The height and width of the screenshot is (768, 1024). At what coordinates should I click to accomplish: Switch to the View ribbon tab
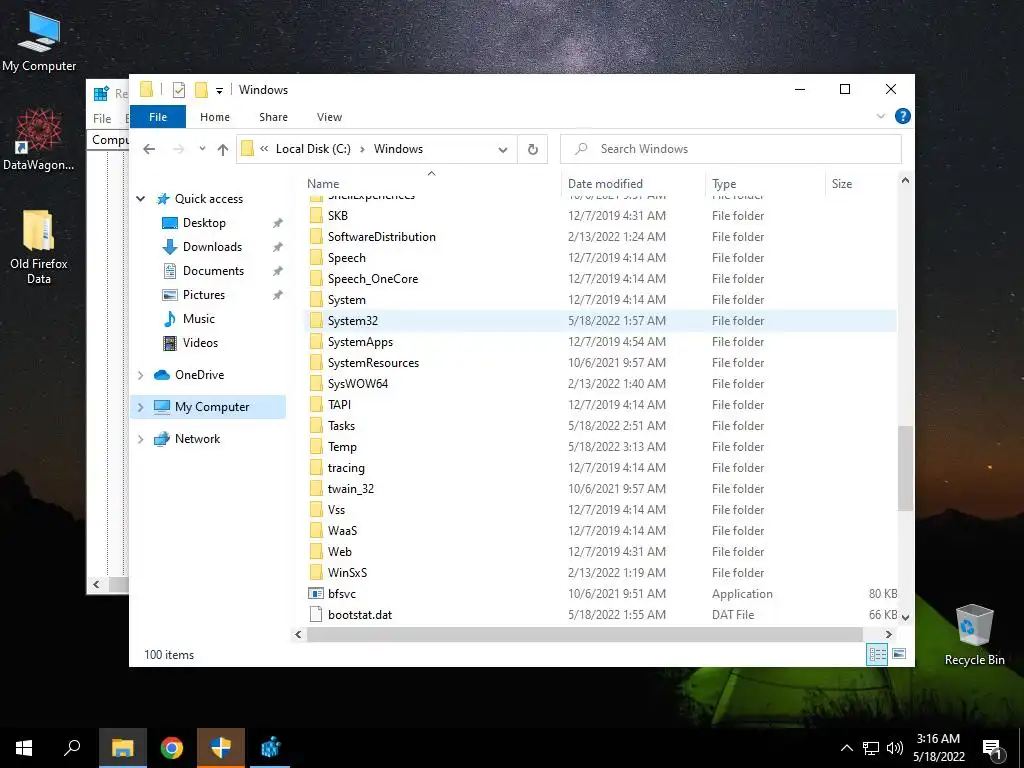329,117
